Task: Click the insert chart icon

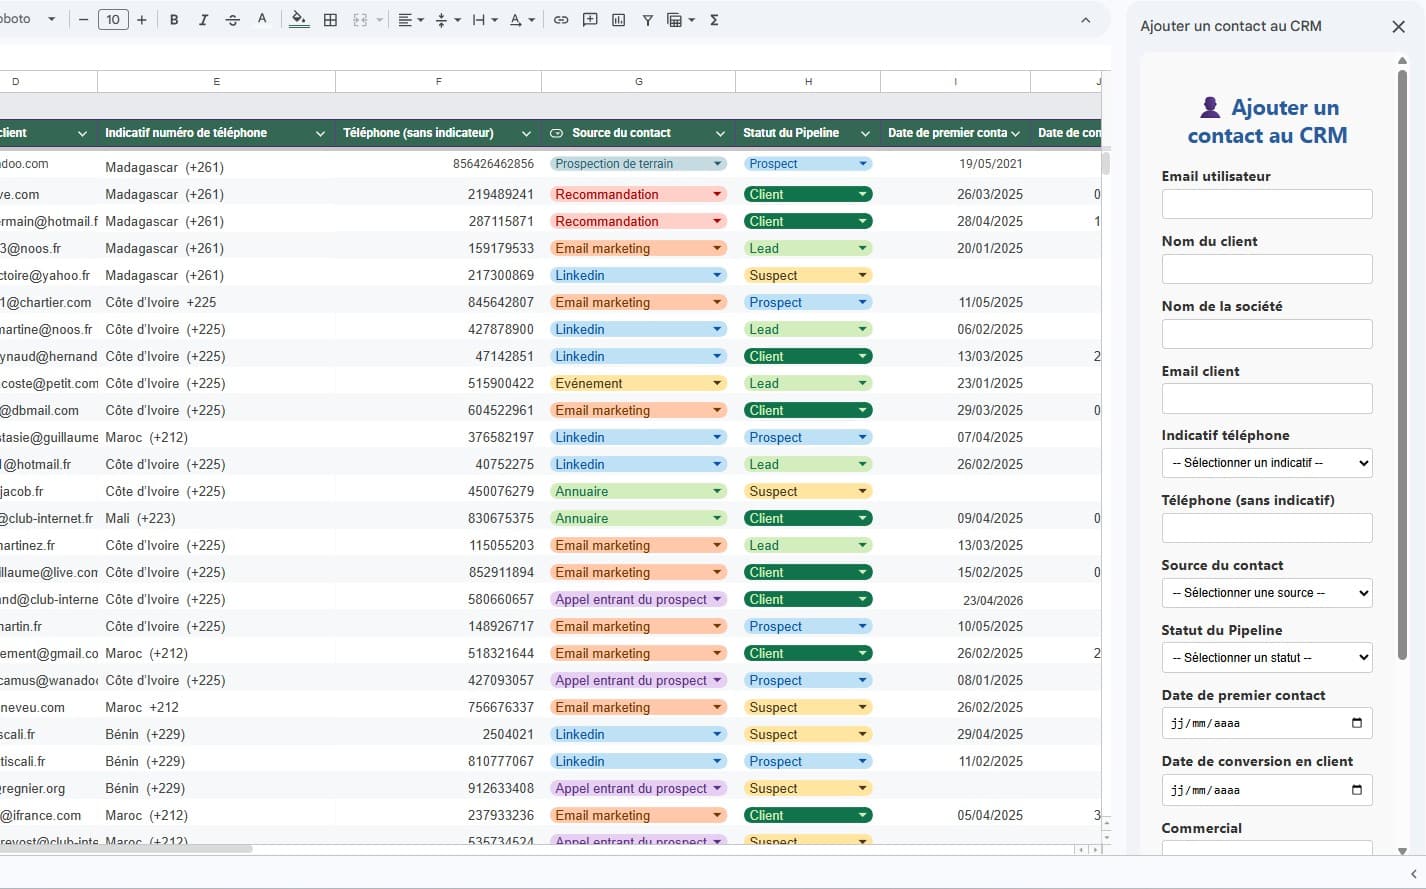Action: [619, 20]
